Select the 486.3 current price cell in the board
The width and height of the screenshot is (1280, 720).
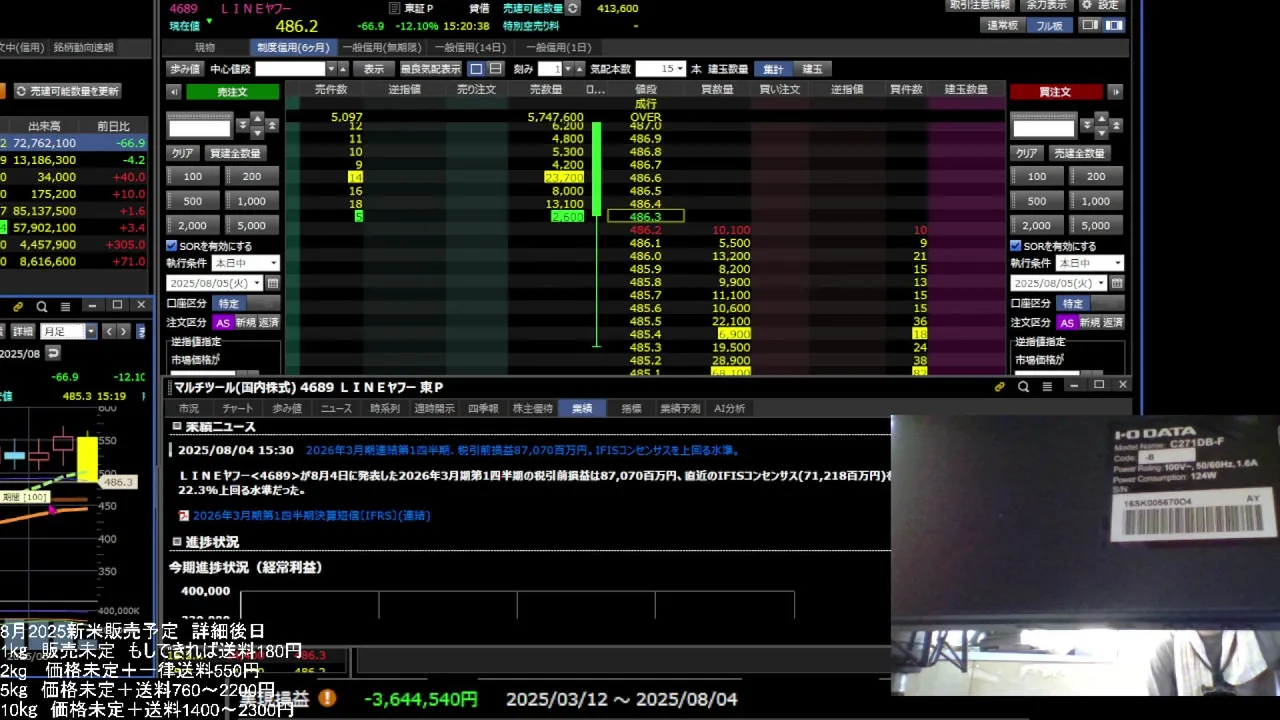(x=645, y=217)
